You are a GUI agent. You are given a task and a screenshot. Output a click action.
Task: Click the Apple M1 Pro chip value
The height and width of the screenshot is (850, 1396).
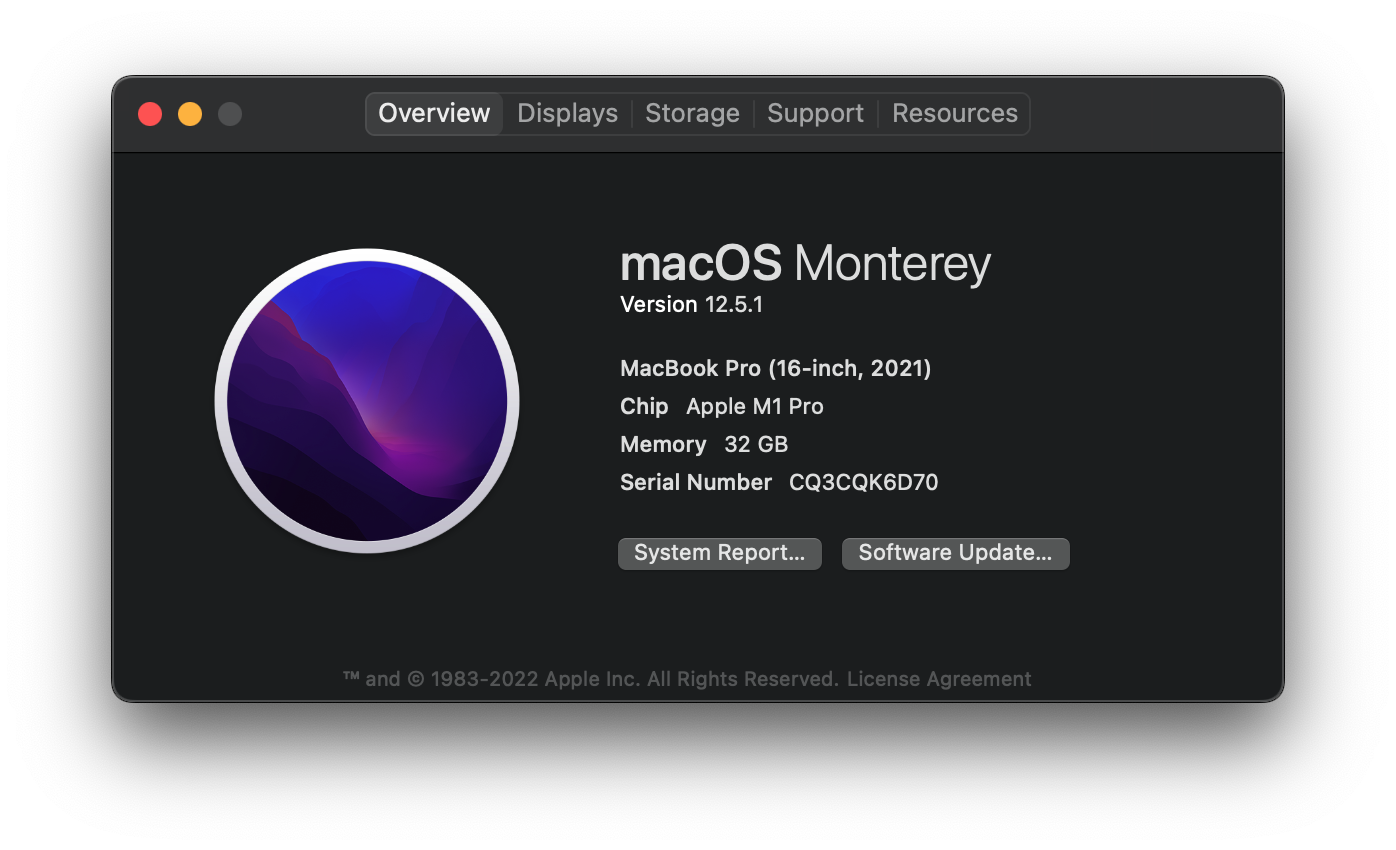pos(755,407)
